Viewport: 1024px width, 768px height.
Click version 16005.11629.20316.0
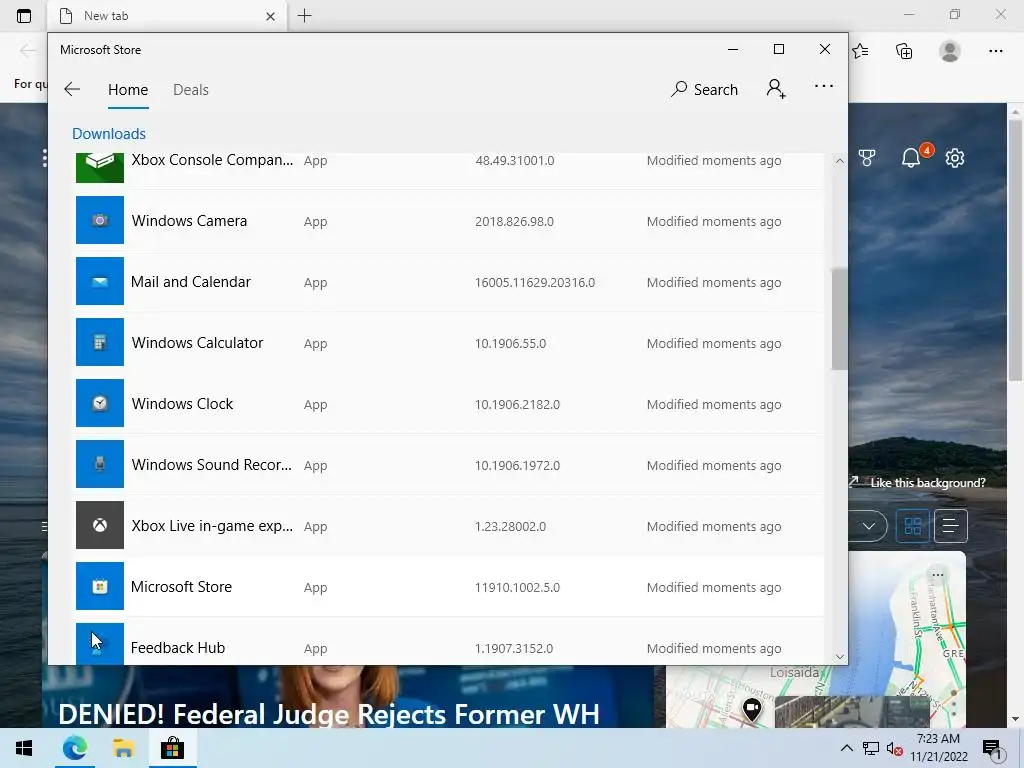click(535, 282)
